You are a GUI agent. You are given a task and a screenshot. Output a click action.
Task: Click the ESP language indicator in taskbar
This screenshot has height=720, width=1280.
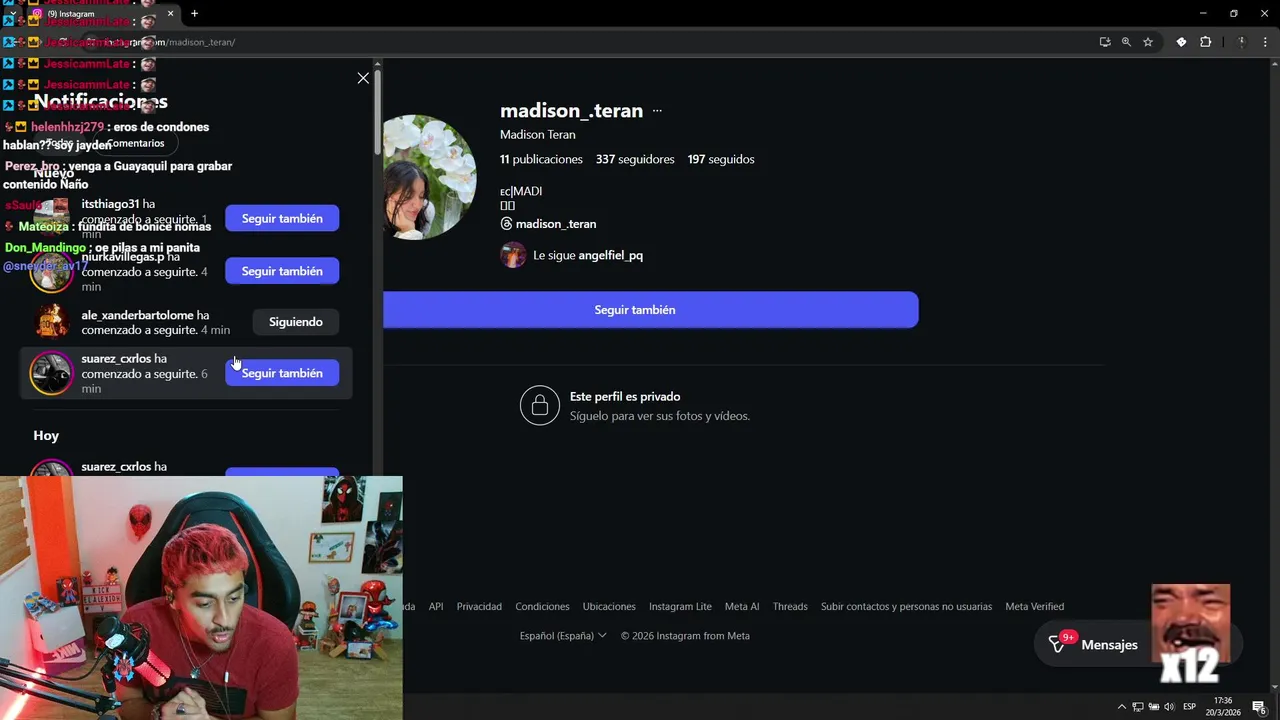1190,707
